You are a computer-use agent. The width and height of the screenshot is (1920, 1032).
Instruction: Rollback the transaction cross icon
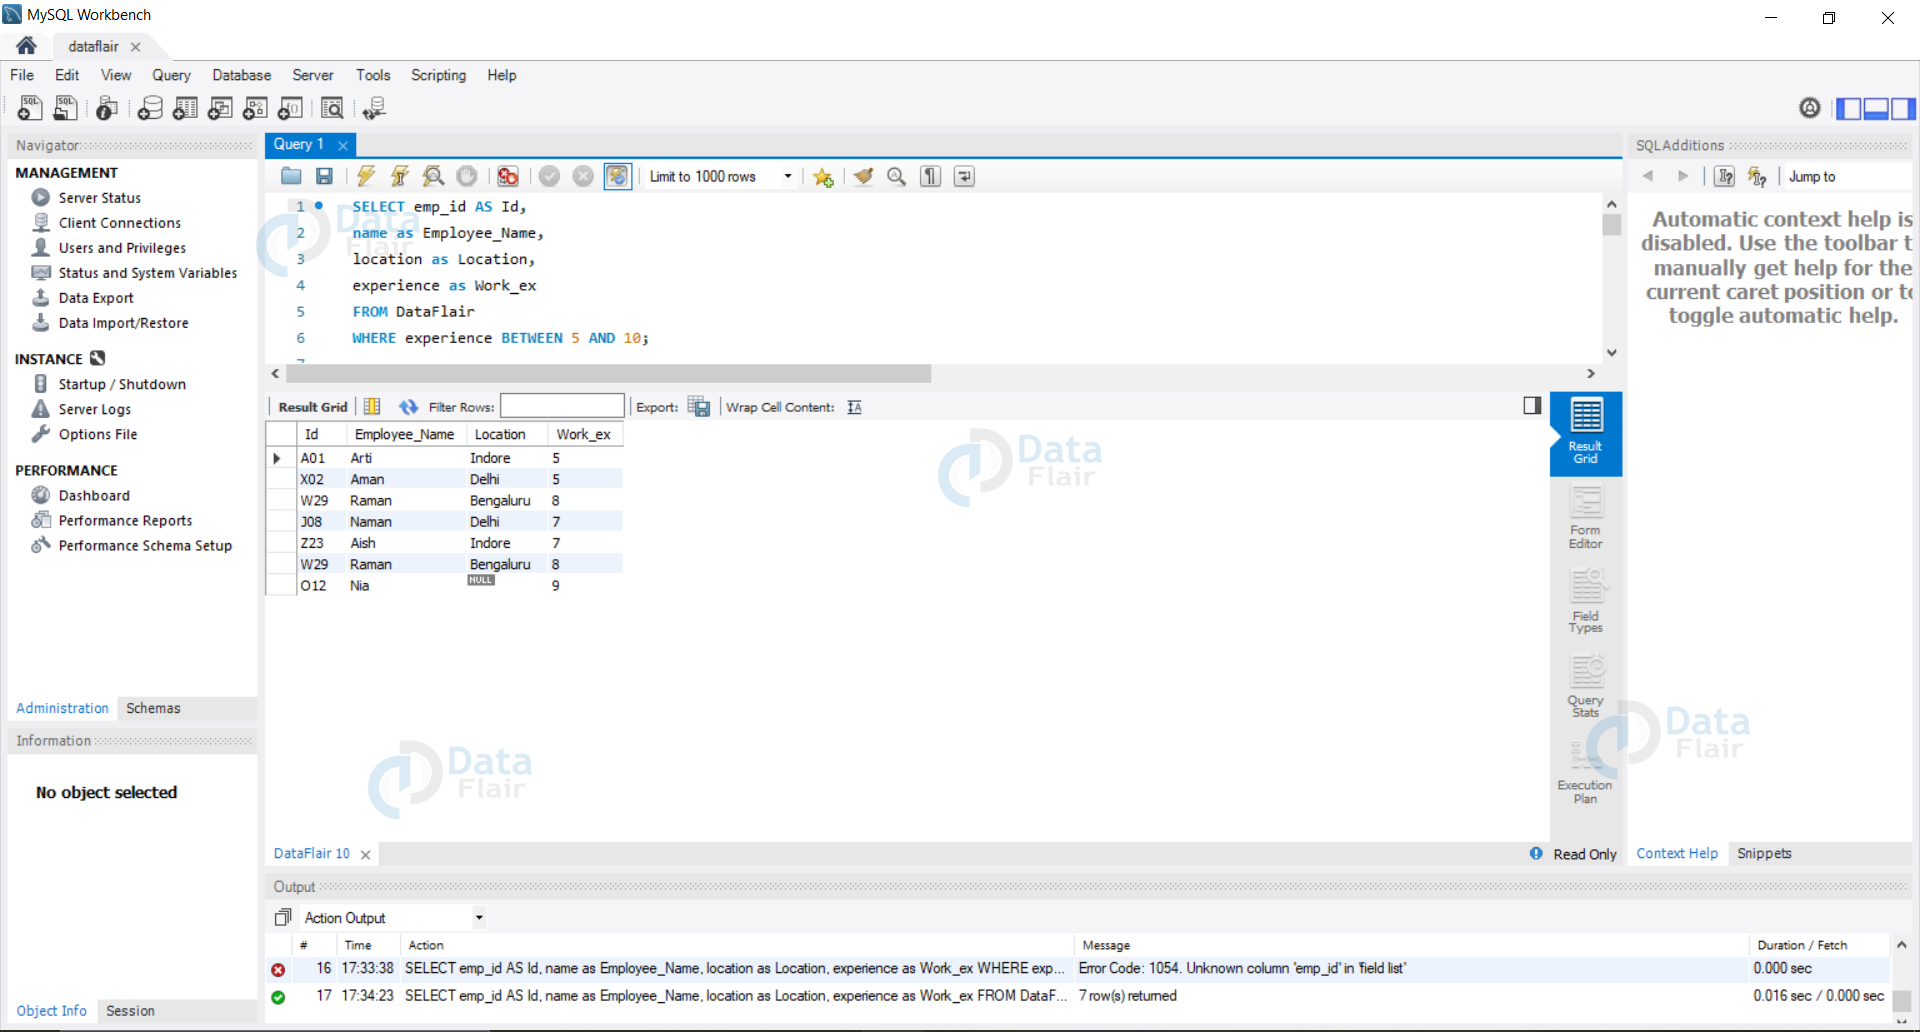(x=583, y=177)
